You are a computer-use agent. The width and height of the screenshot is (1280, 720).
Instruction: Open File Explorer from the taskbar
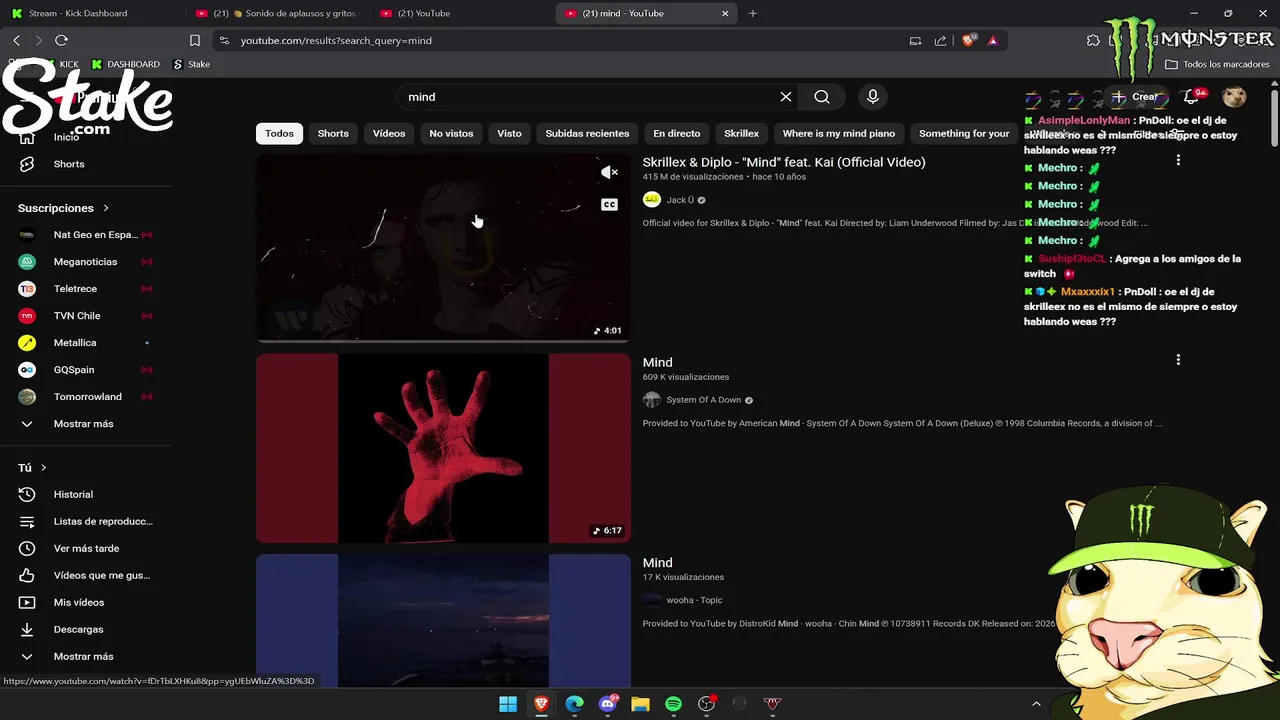(640, 704)
